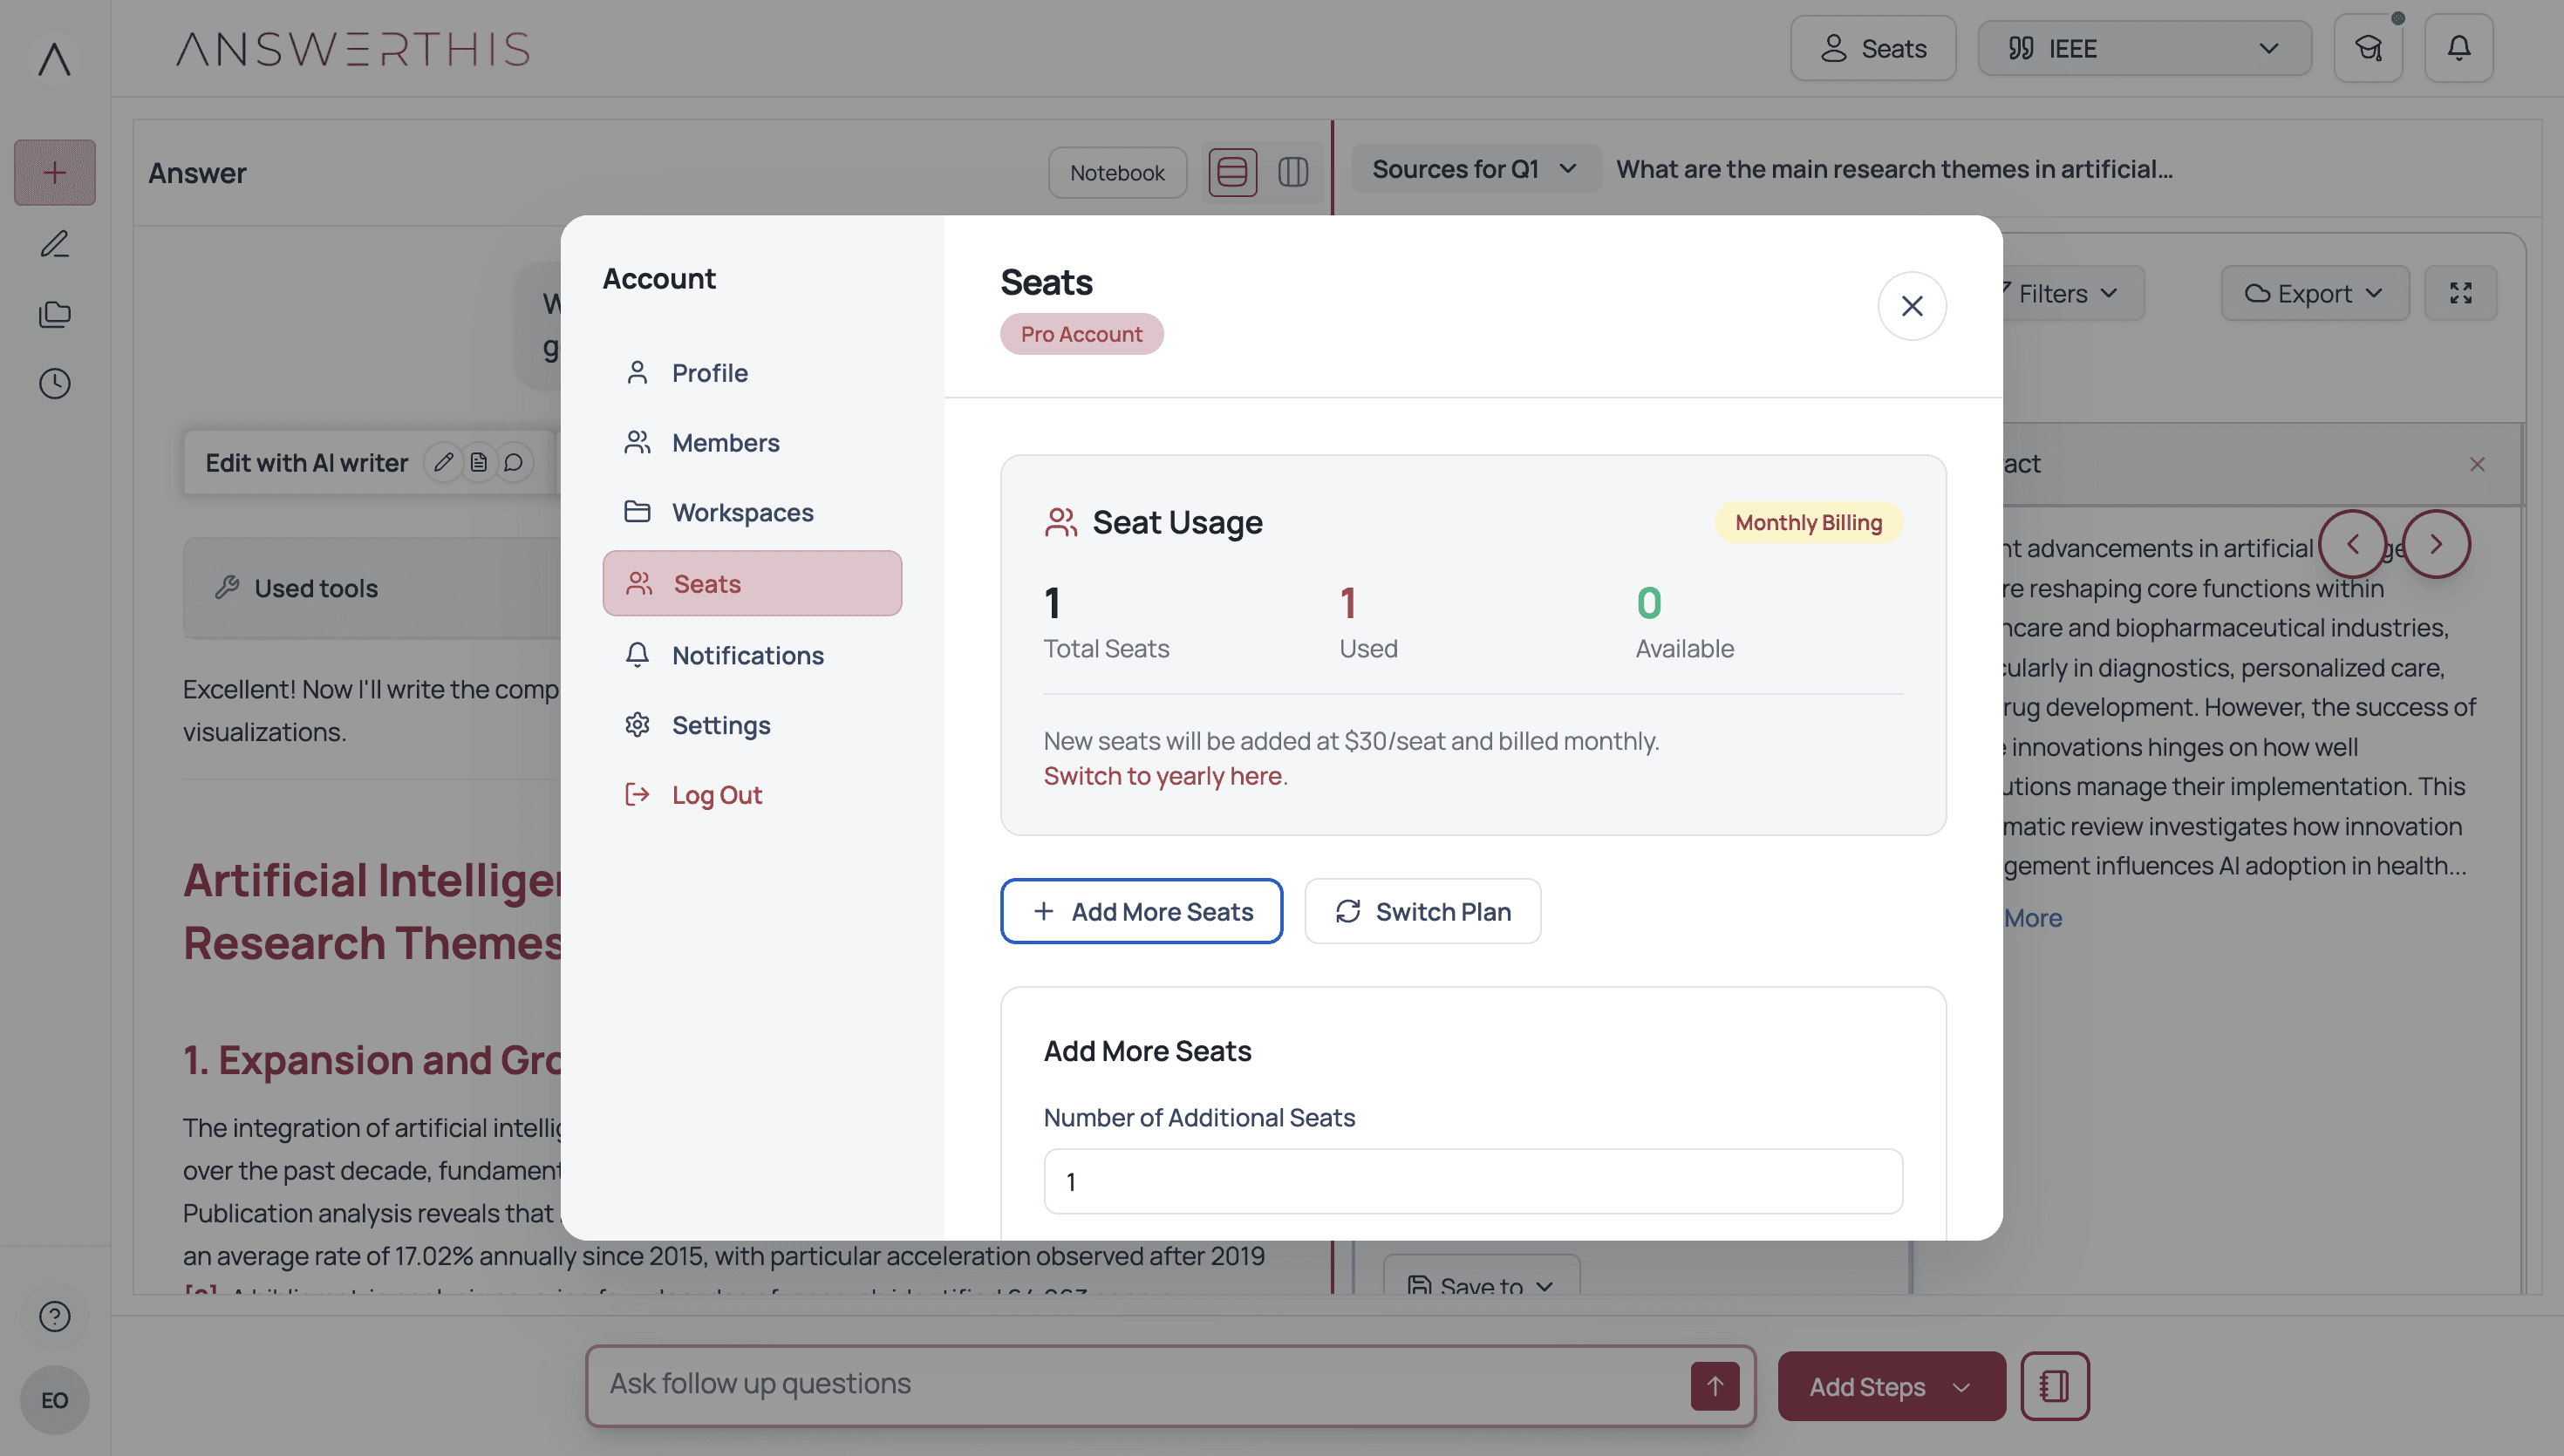This screenshot has height=1456, width=2564.
Task: Click Switch to yearly here link
Action: [x=1162, y=776]
